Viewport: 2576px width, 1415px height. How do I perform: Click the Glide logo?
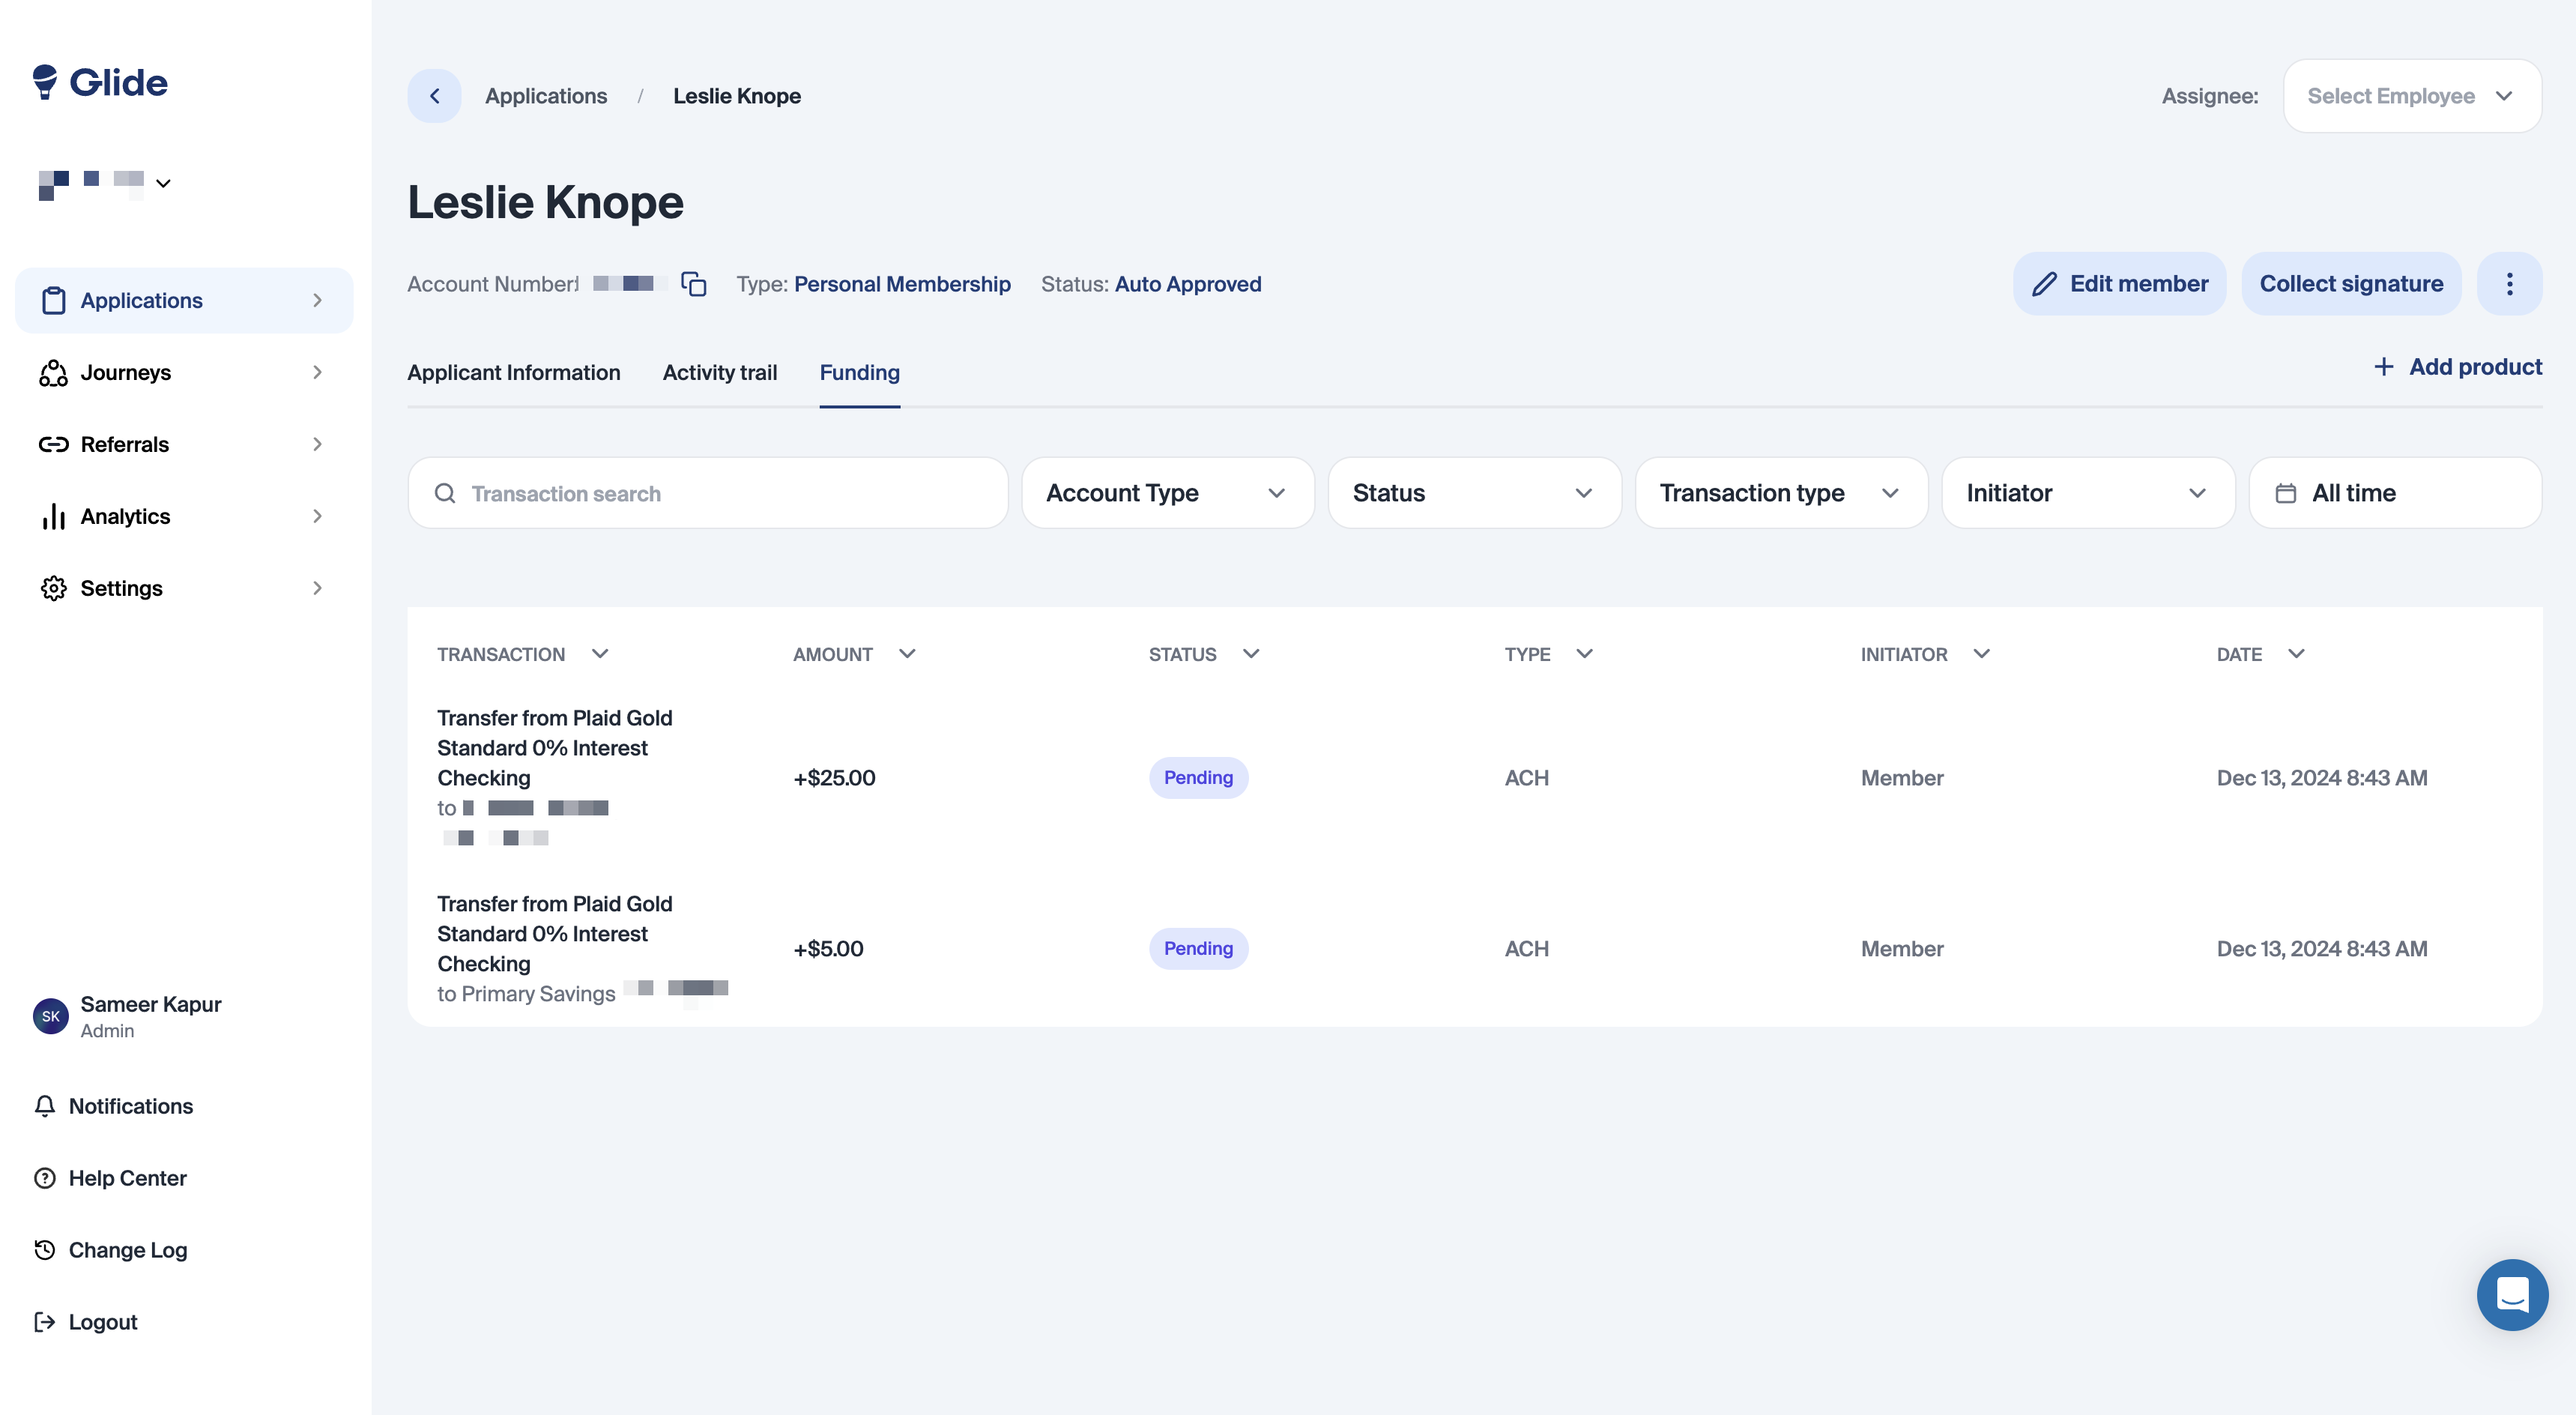click(100, 82)
